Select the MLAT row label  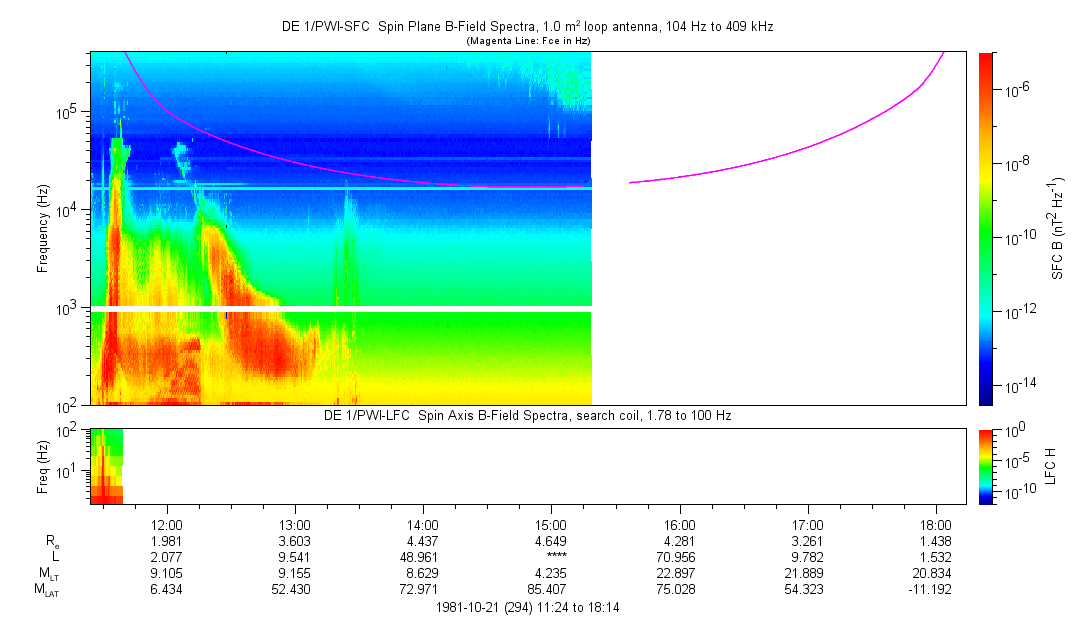46,590
